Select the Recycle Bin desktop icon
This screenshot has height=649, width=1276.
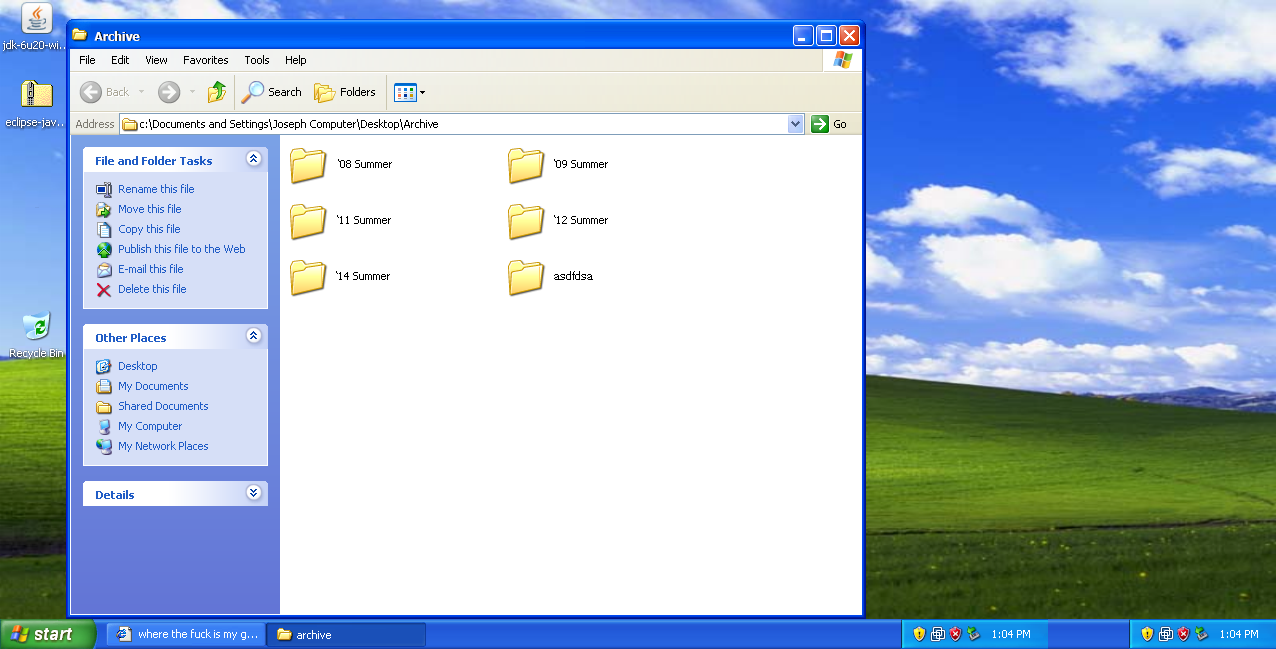tap(36, 326)
